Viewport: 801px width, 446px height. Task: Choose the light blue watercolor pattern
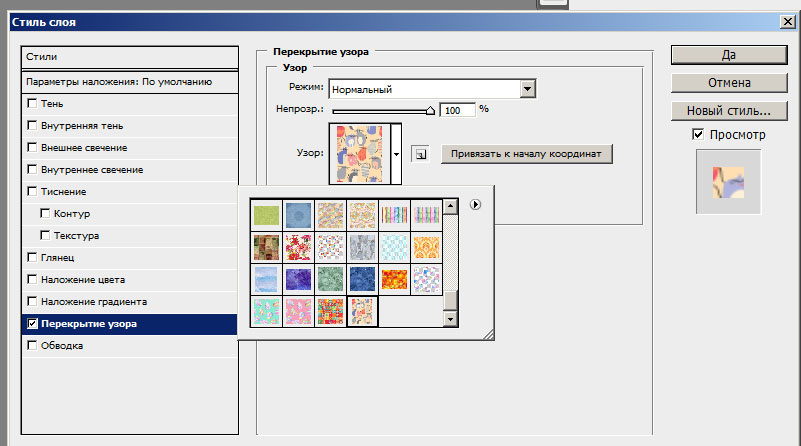click(x=267, y=279)
